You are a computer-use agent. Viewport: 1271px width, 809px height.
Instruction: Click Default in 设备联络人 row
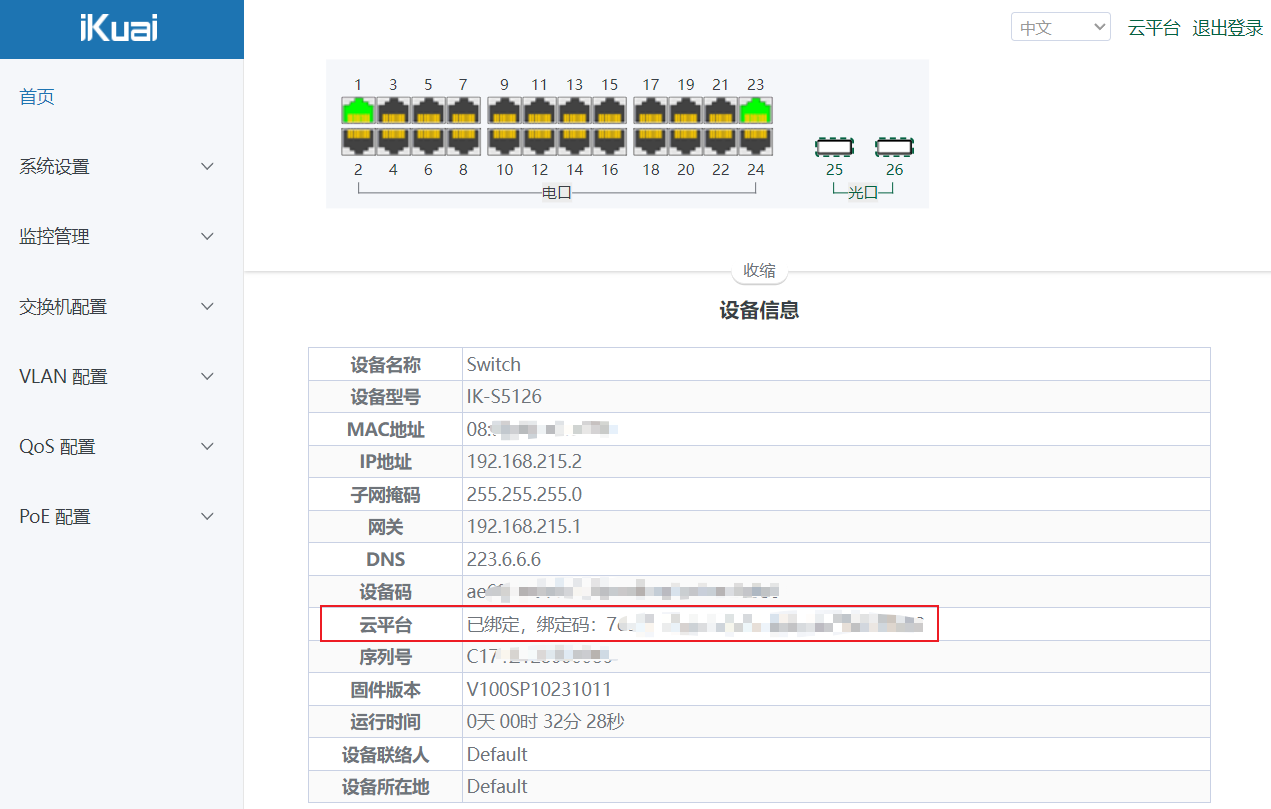pos(497,754)
